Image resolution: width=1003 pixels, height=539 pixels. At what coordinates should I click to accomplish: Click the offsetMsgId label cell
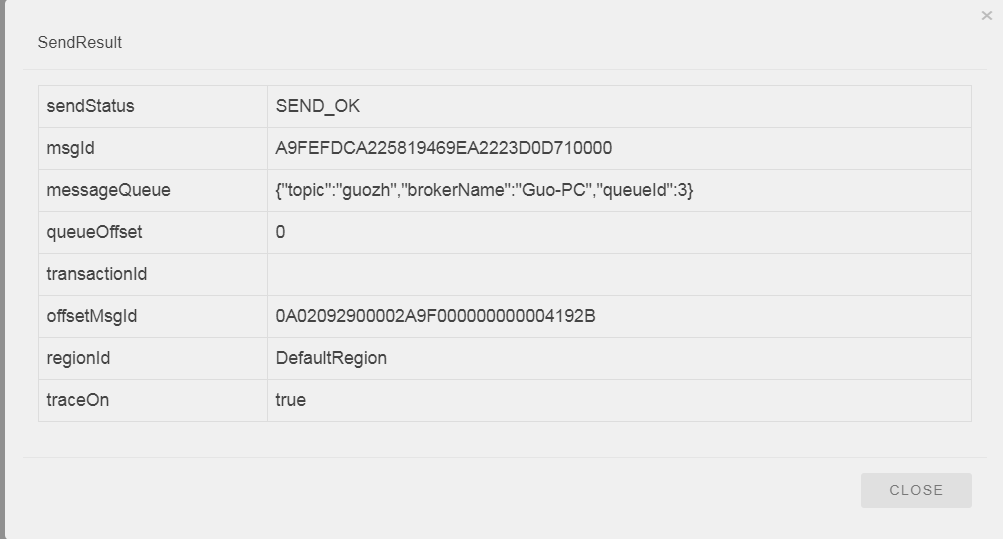pos(153,316)
